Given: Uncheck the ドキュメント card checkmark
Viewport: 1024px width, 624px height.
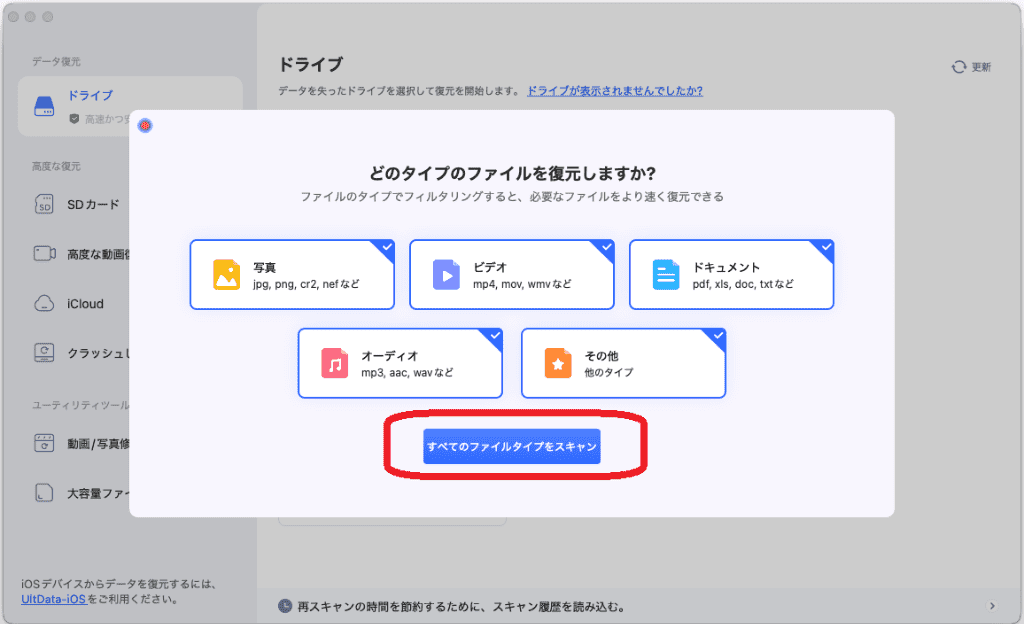Looking at the screenshot, I should click(826, 247).
